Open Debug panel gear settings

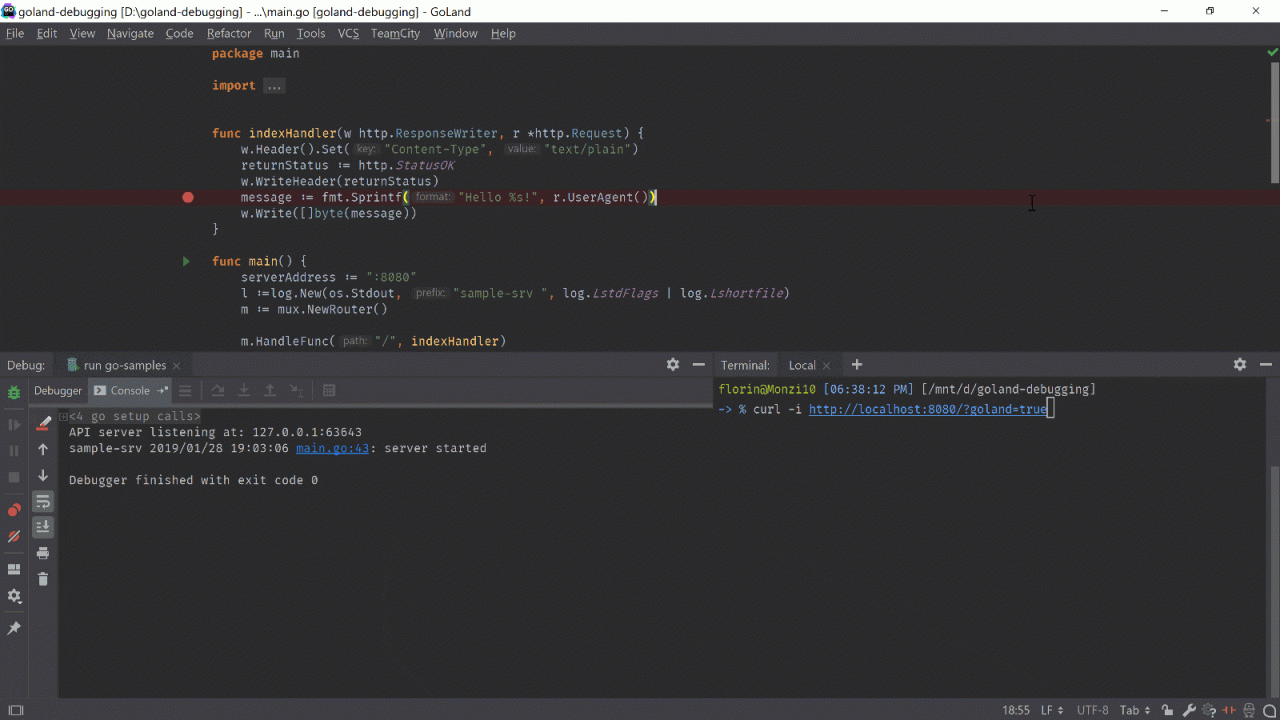[x=673, y=365]
